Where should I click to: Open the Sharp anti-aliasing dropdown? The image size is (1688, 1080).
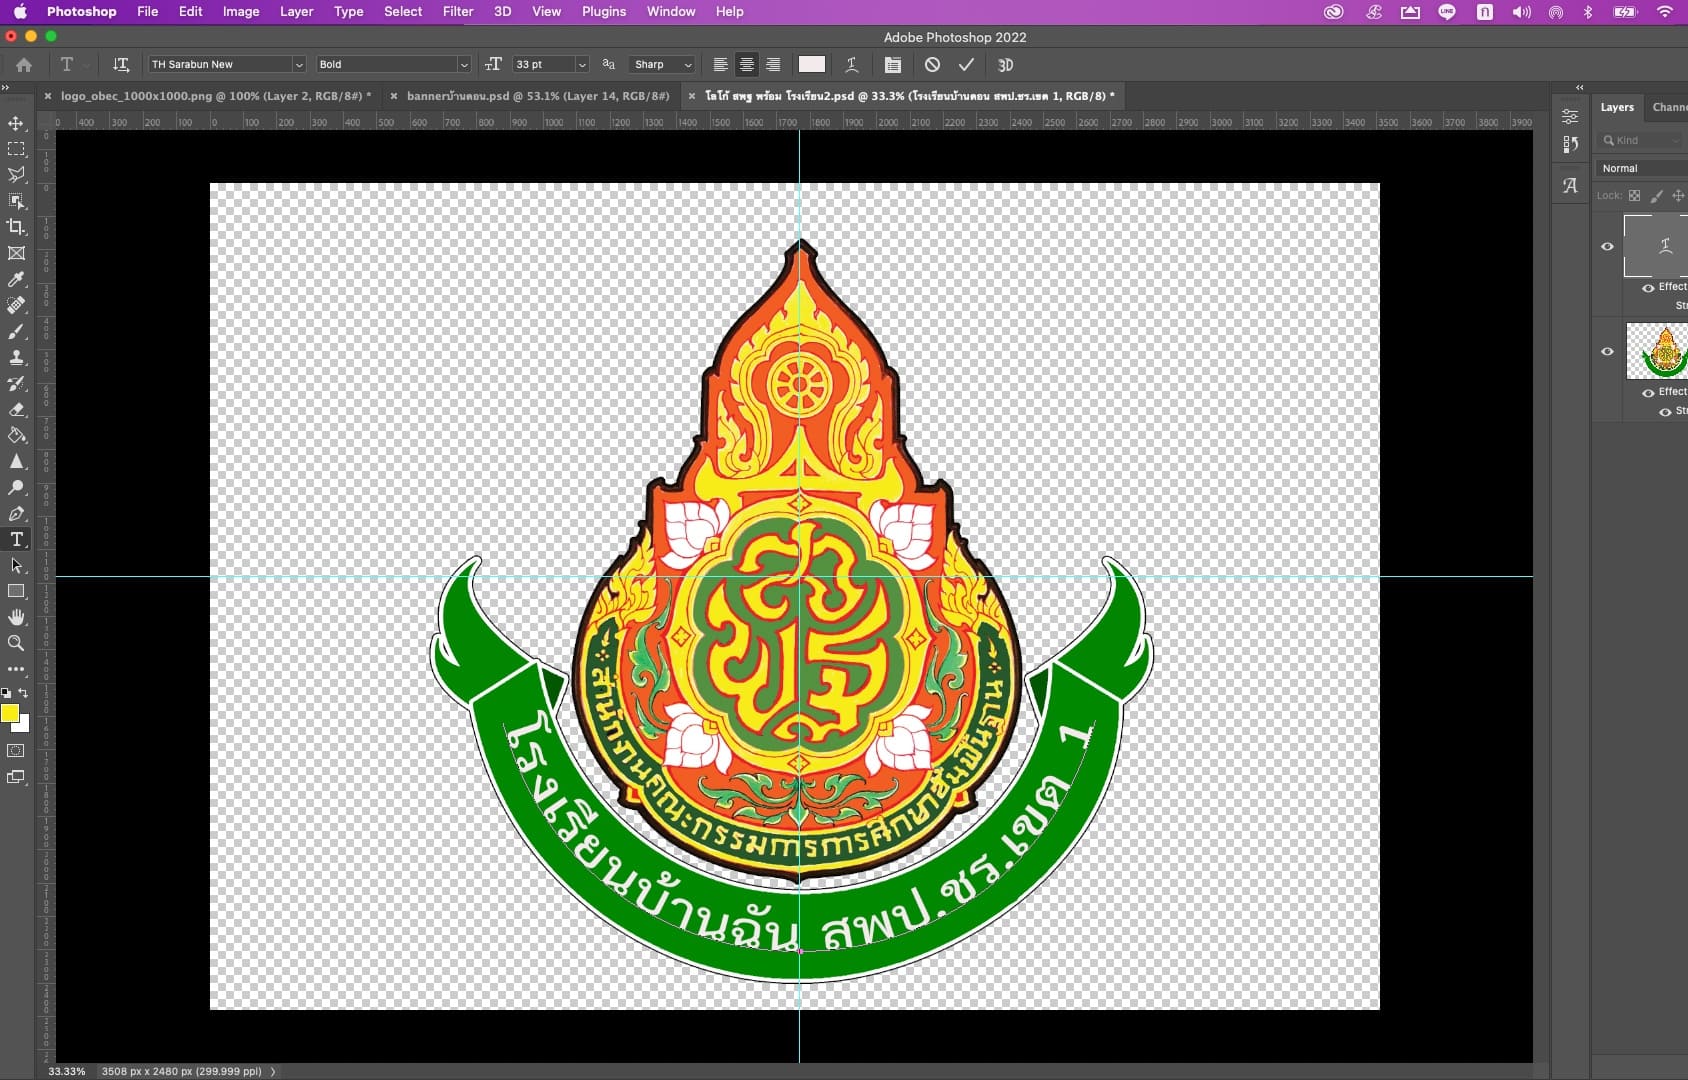(662, 64)
